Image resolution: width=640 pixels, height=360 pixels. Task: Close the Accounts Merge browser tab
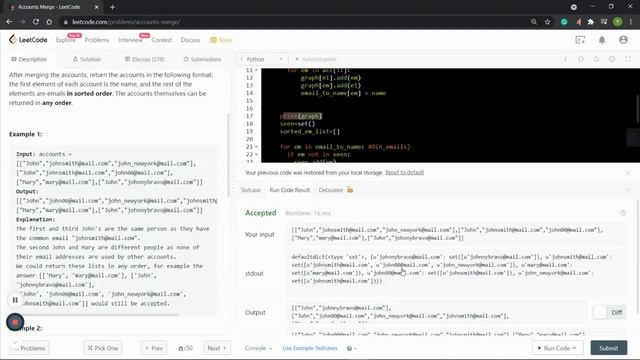pyautogui.click(x=96, y=7)
